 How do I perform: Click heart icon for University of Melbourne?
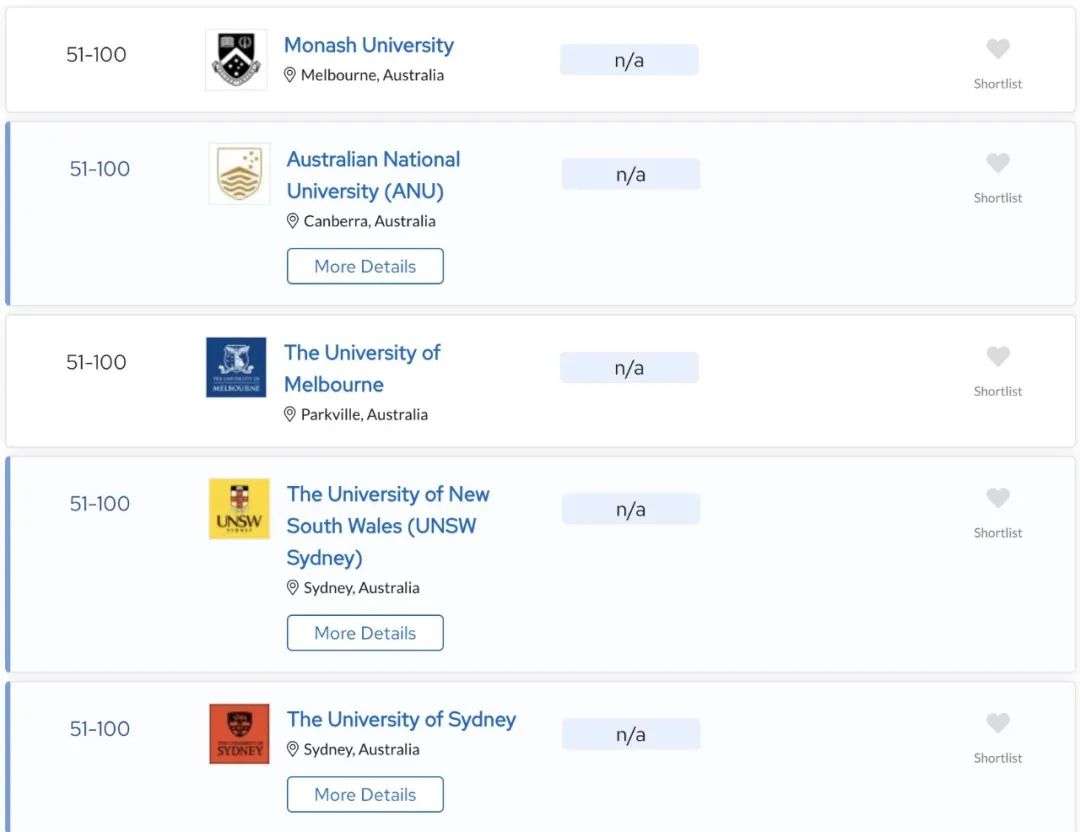point(997,357)
